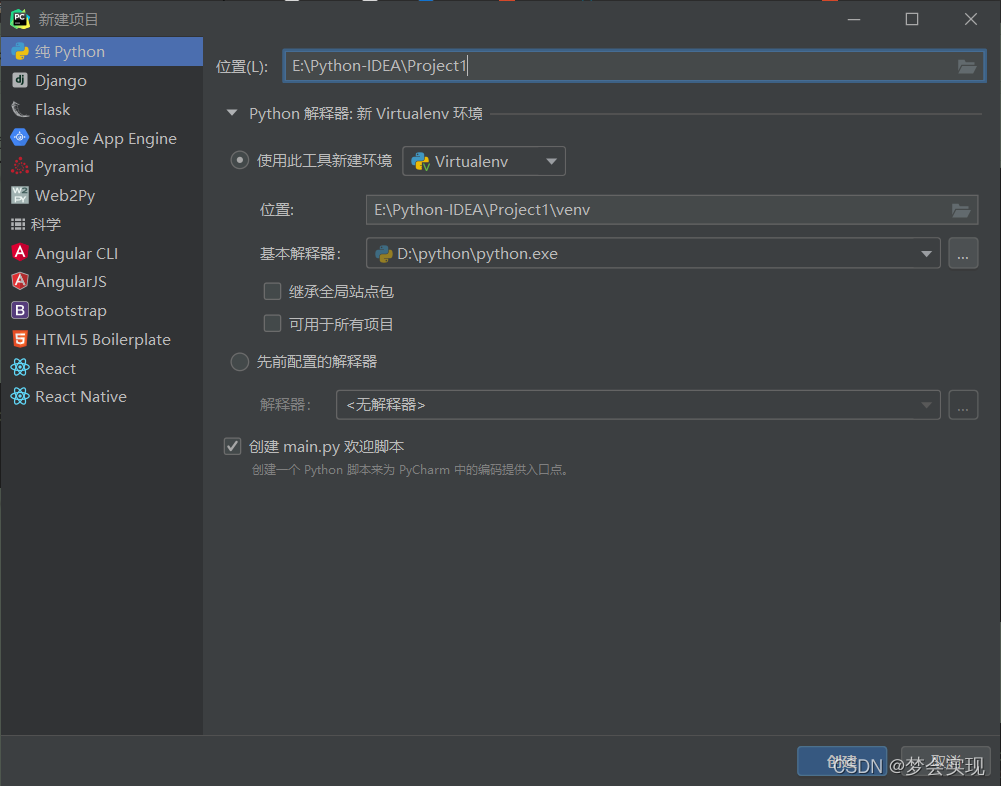Click the Virtualenv icon in dropdown
This screenshot has height=786, width=1001.
420,162
